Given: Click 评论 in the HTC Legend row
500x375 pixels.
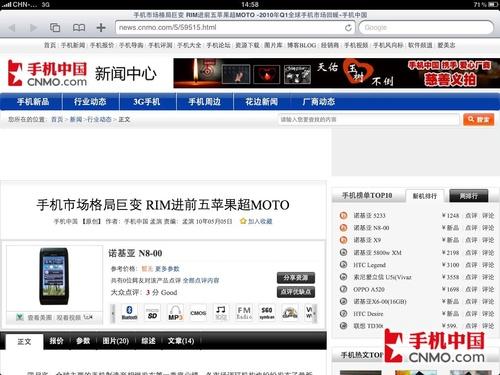Looking at the screenshot, I should click(488, 265).
